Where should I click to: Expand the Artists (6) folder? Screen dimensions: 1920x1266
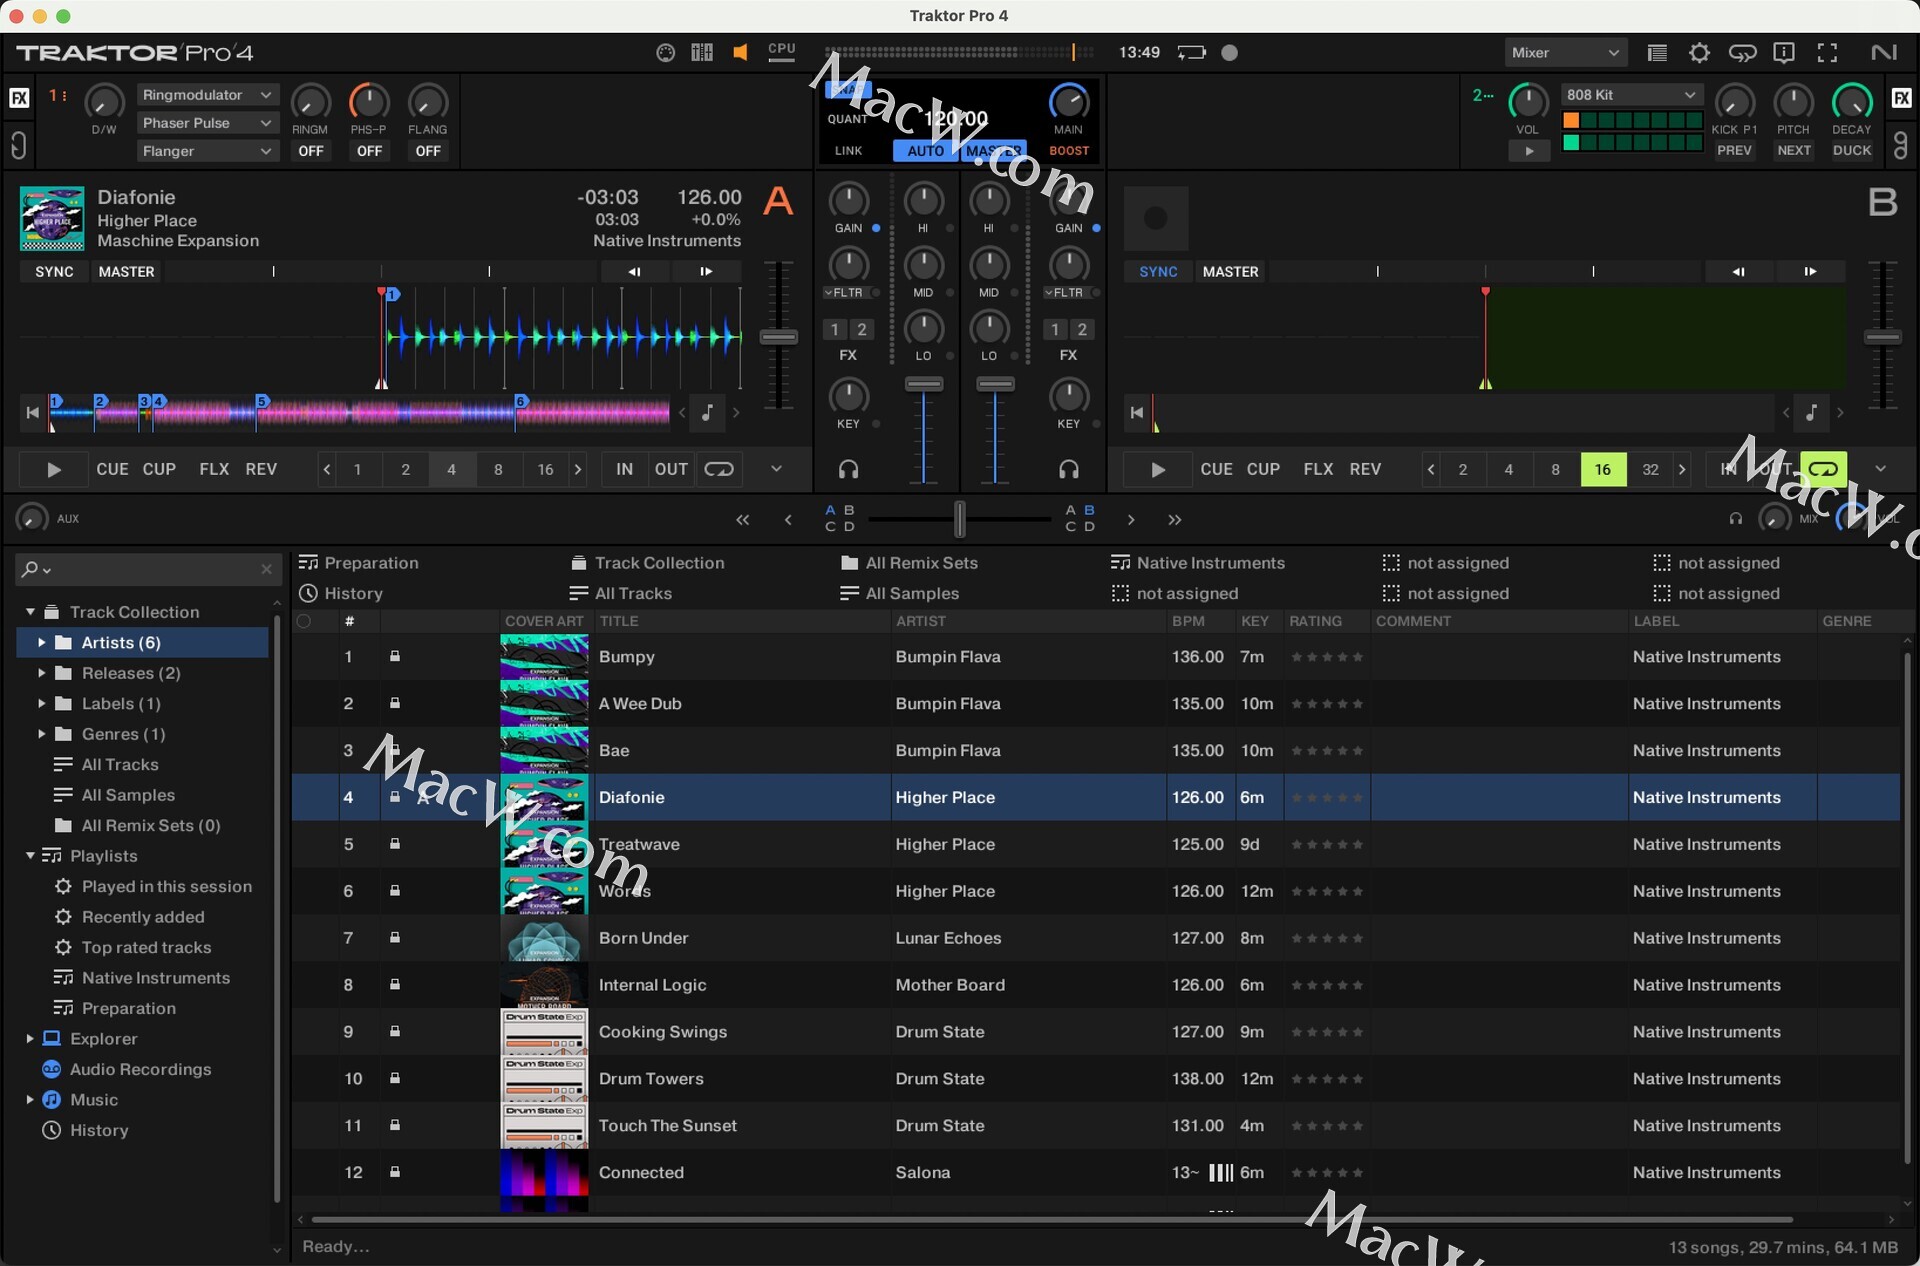41,642
